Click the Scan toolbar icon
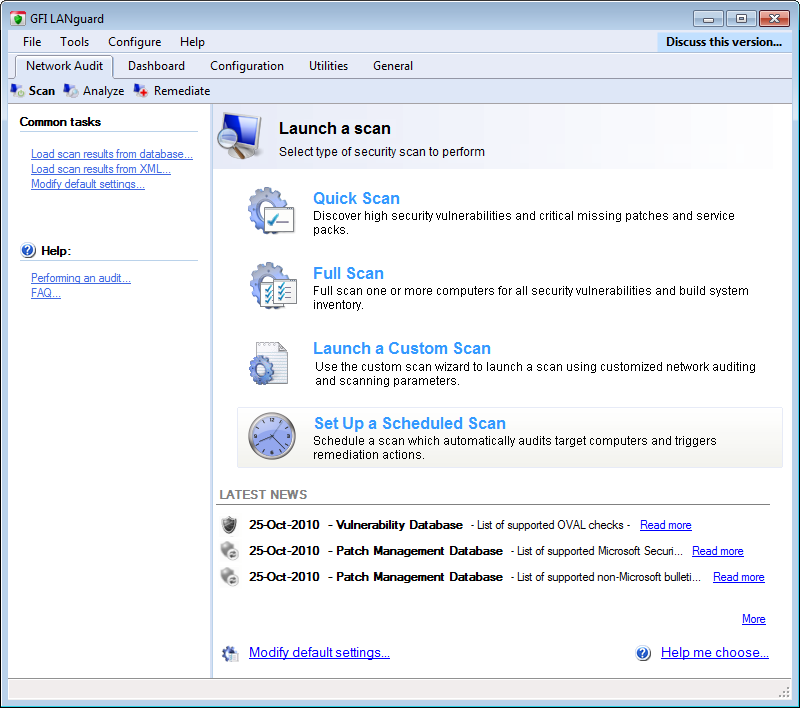800x708 pixels. tap(17, 91)
